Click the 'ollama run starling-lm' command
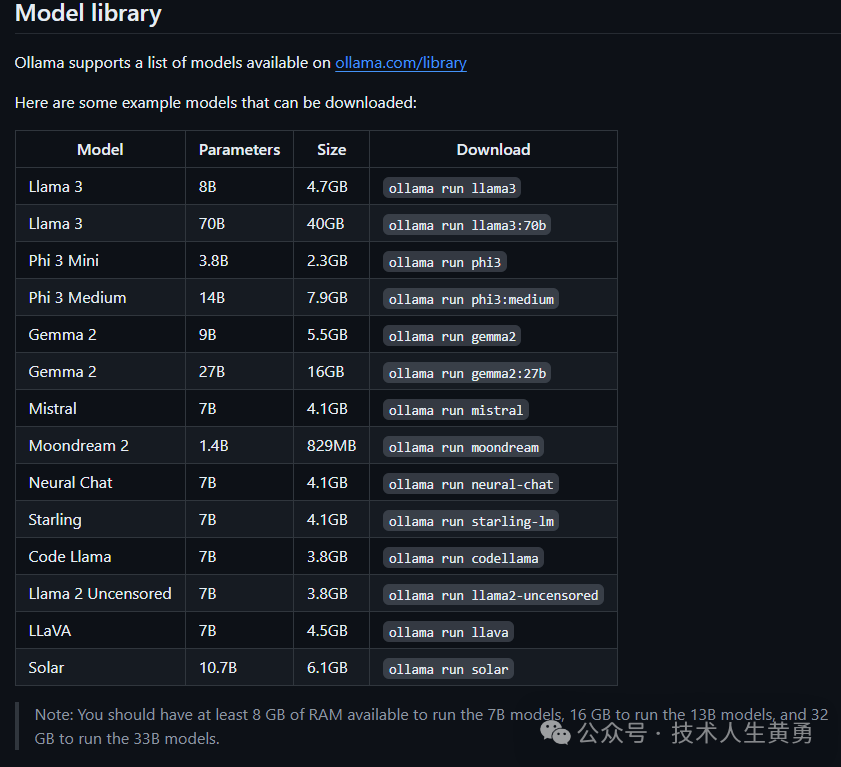 point(470,521)
